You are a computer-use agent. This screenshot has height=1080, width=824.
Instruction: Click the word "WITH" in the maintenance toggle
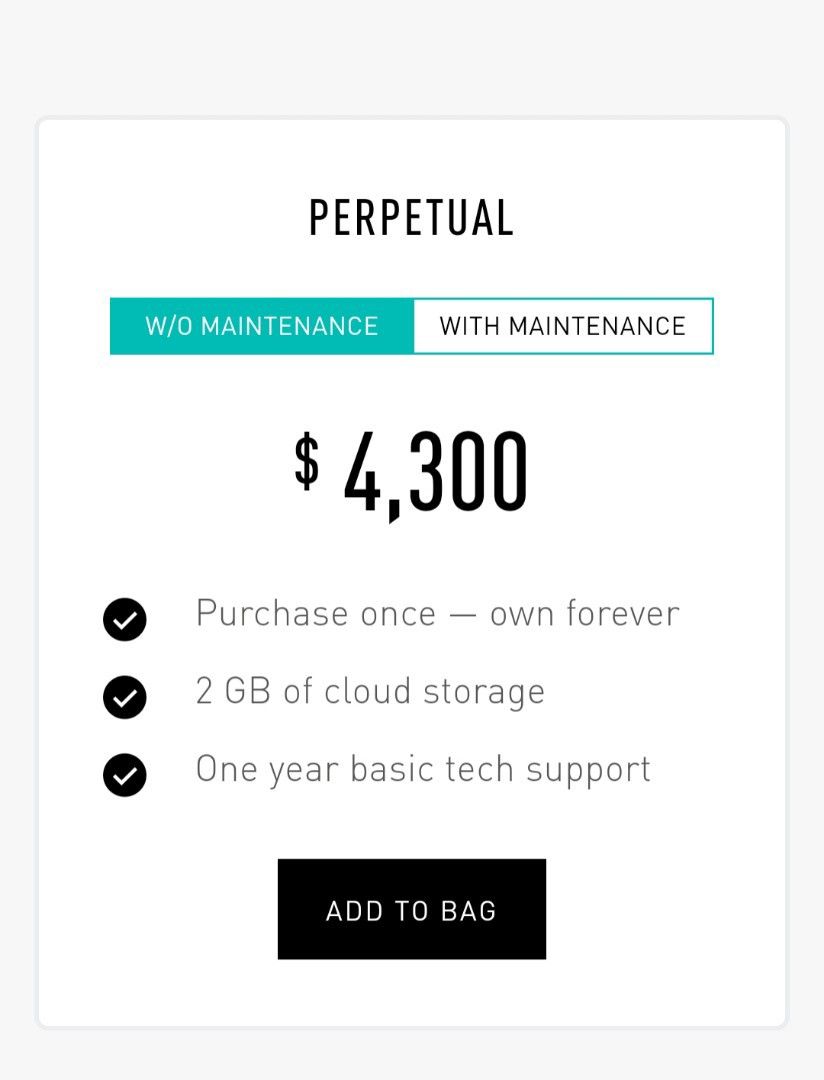[x=470, y=326]
